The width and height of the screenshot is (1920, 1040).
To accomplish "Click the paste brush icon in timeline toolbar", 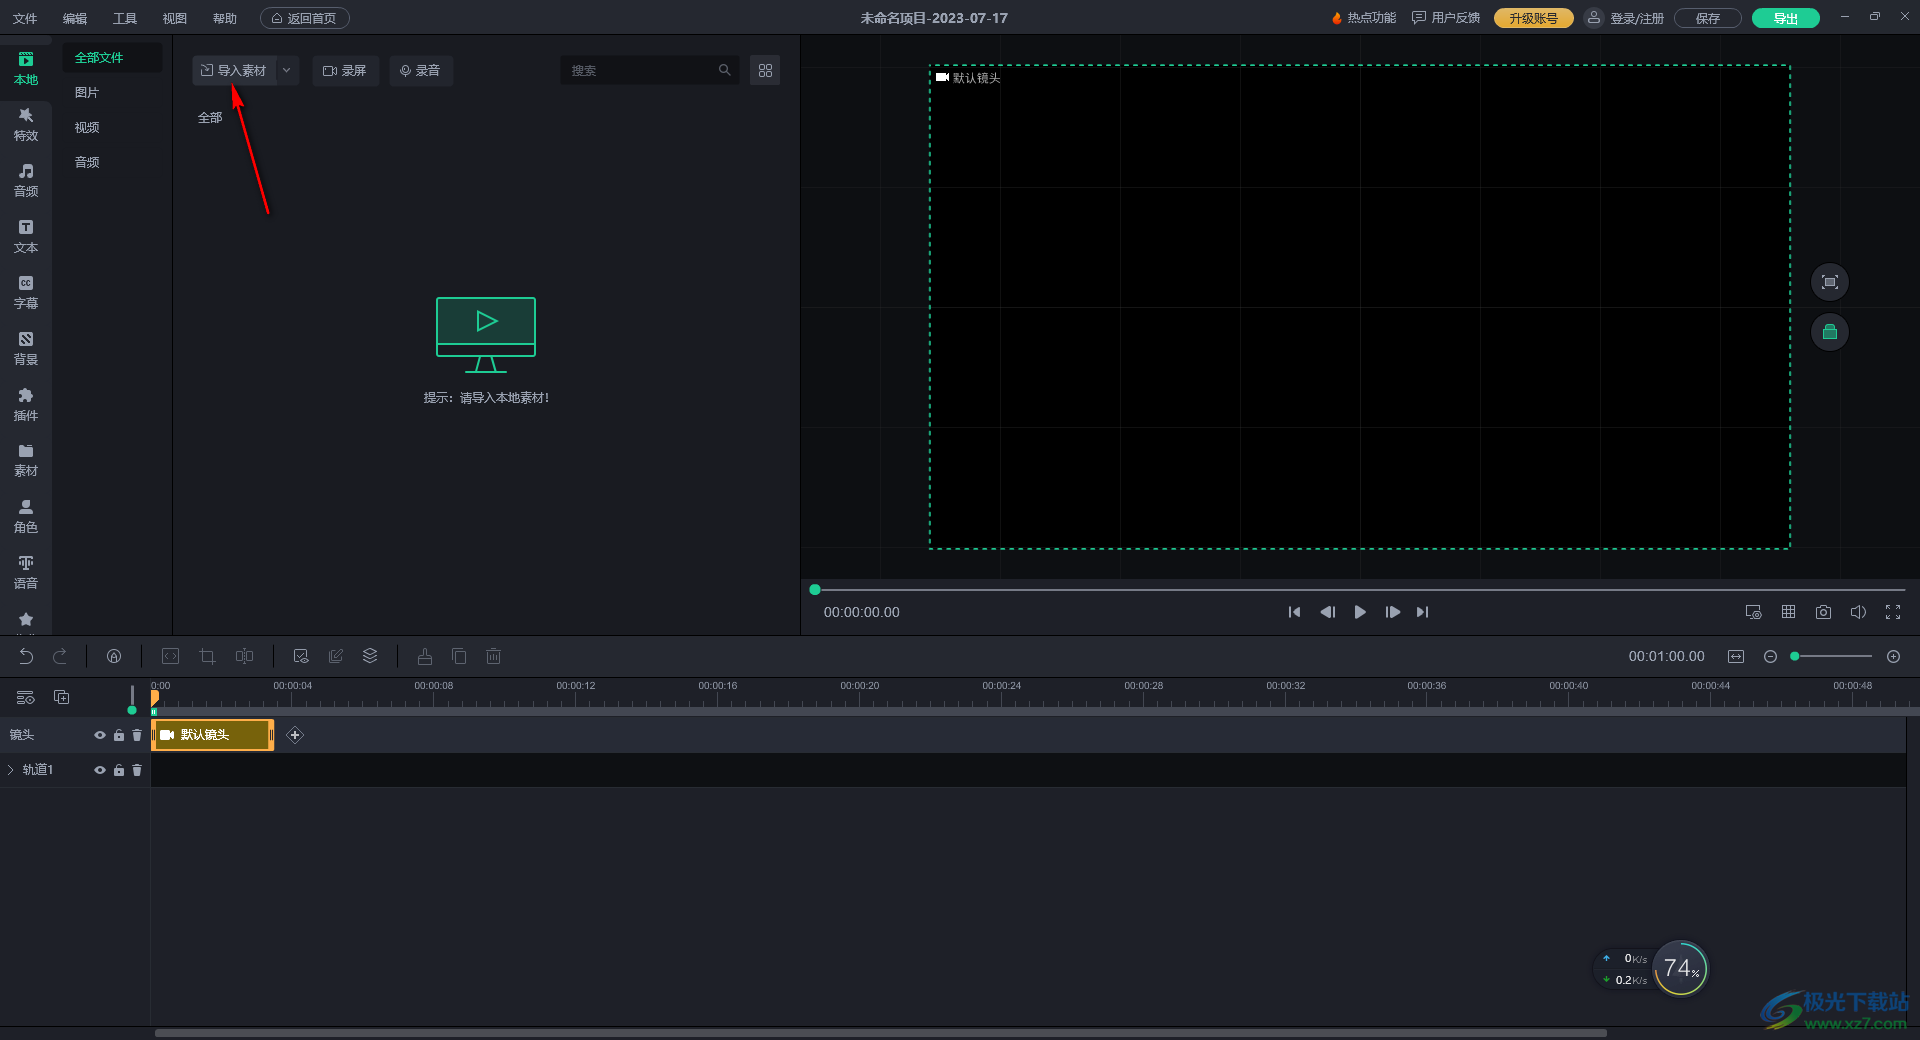I will pos(425,656).
